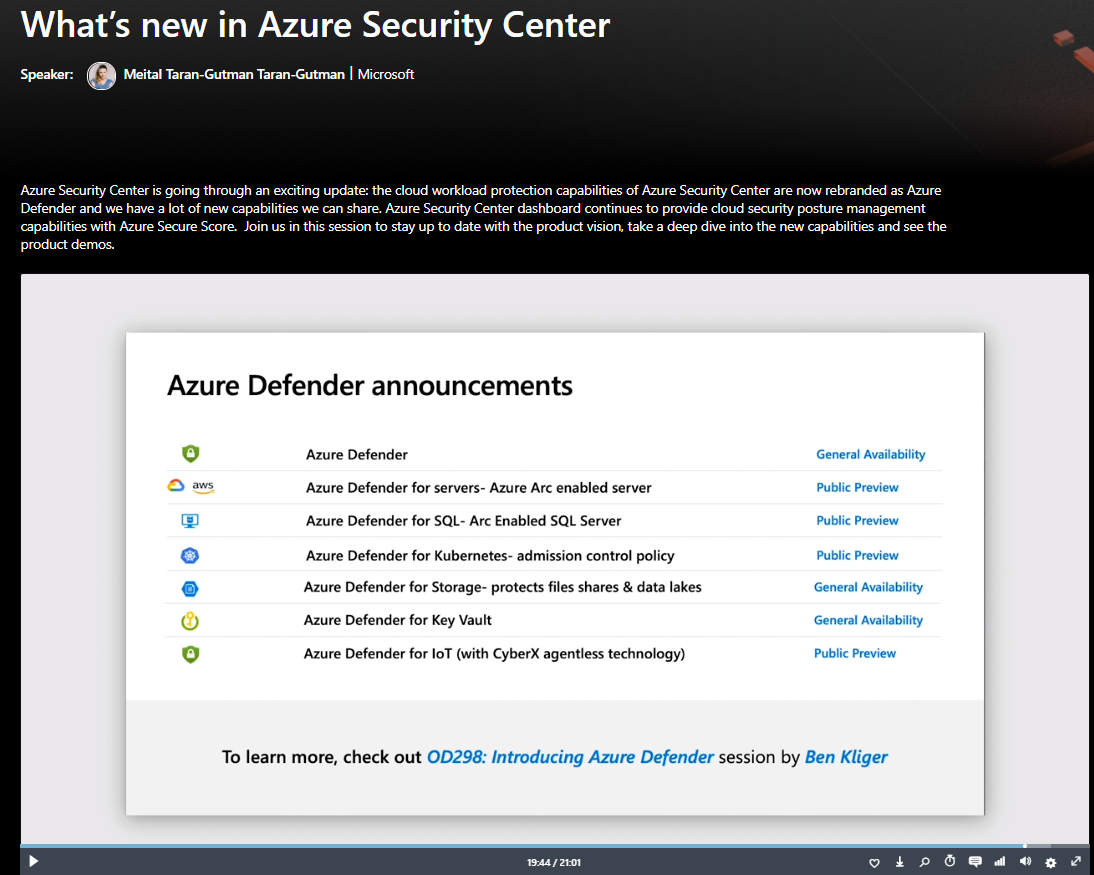Click the heart favorite icon in player
The image size is (1094, 875).
[874, 862]
